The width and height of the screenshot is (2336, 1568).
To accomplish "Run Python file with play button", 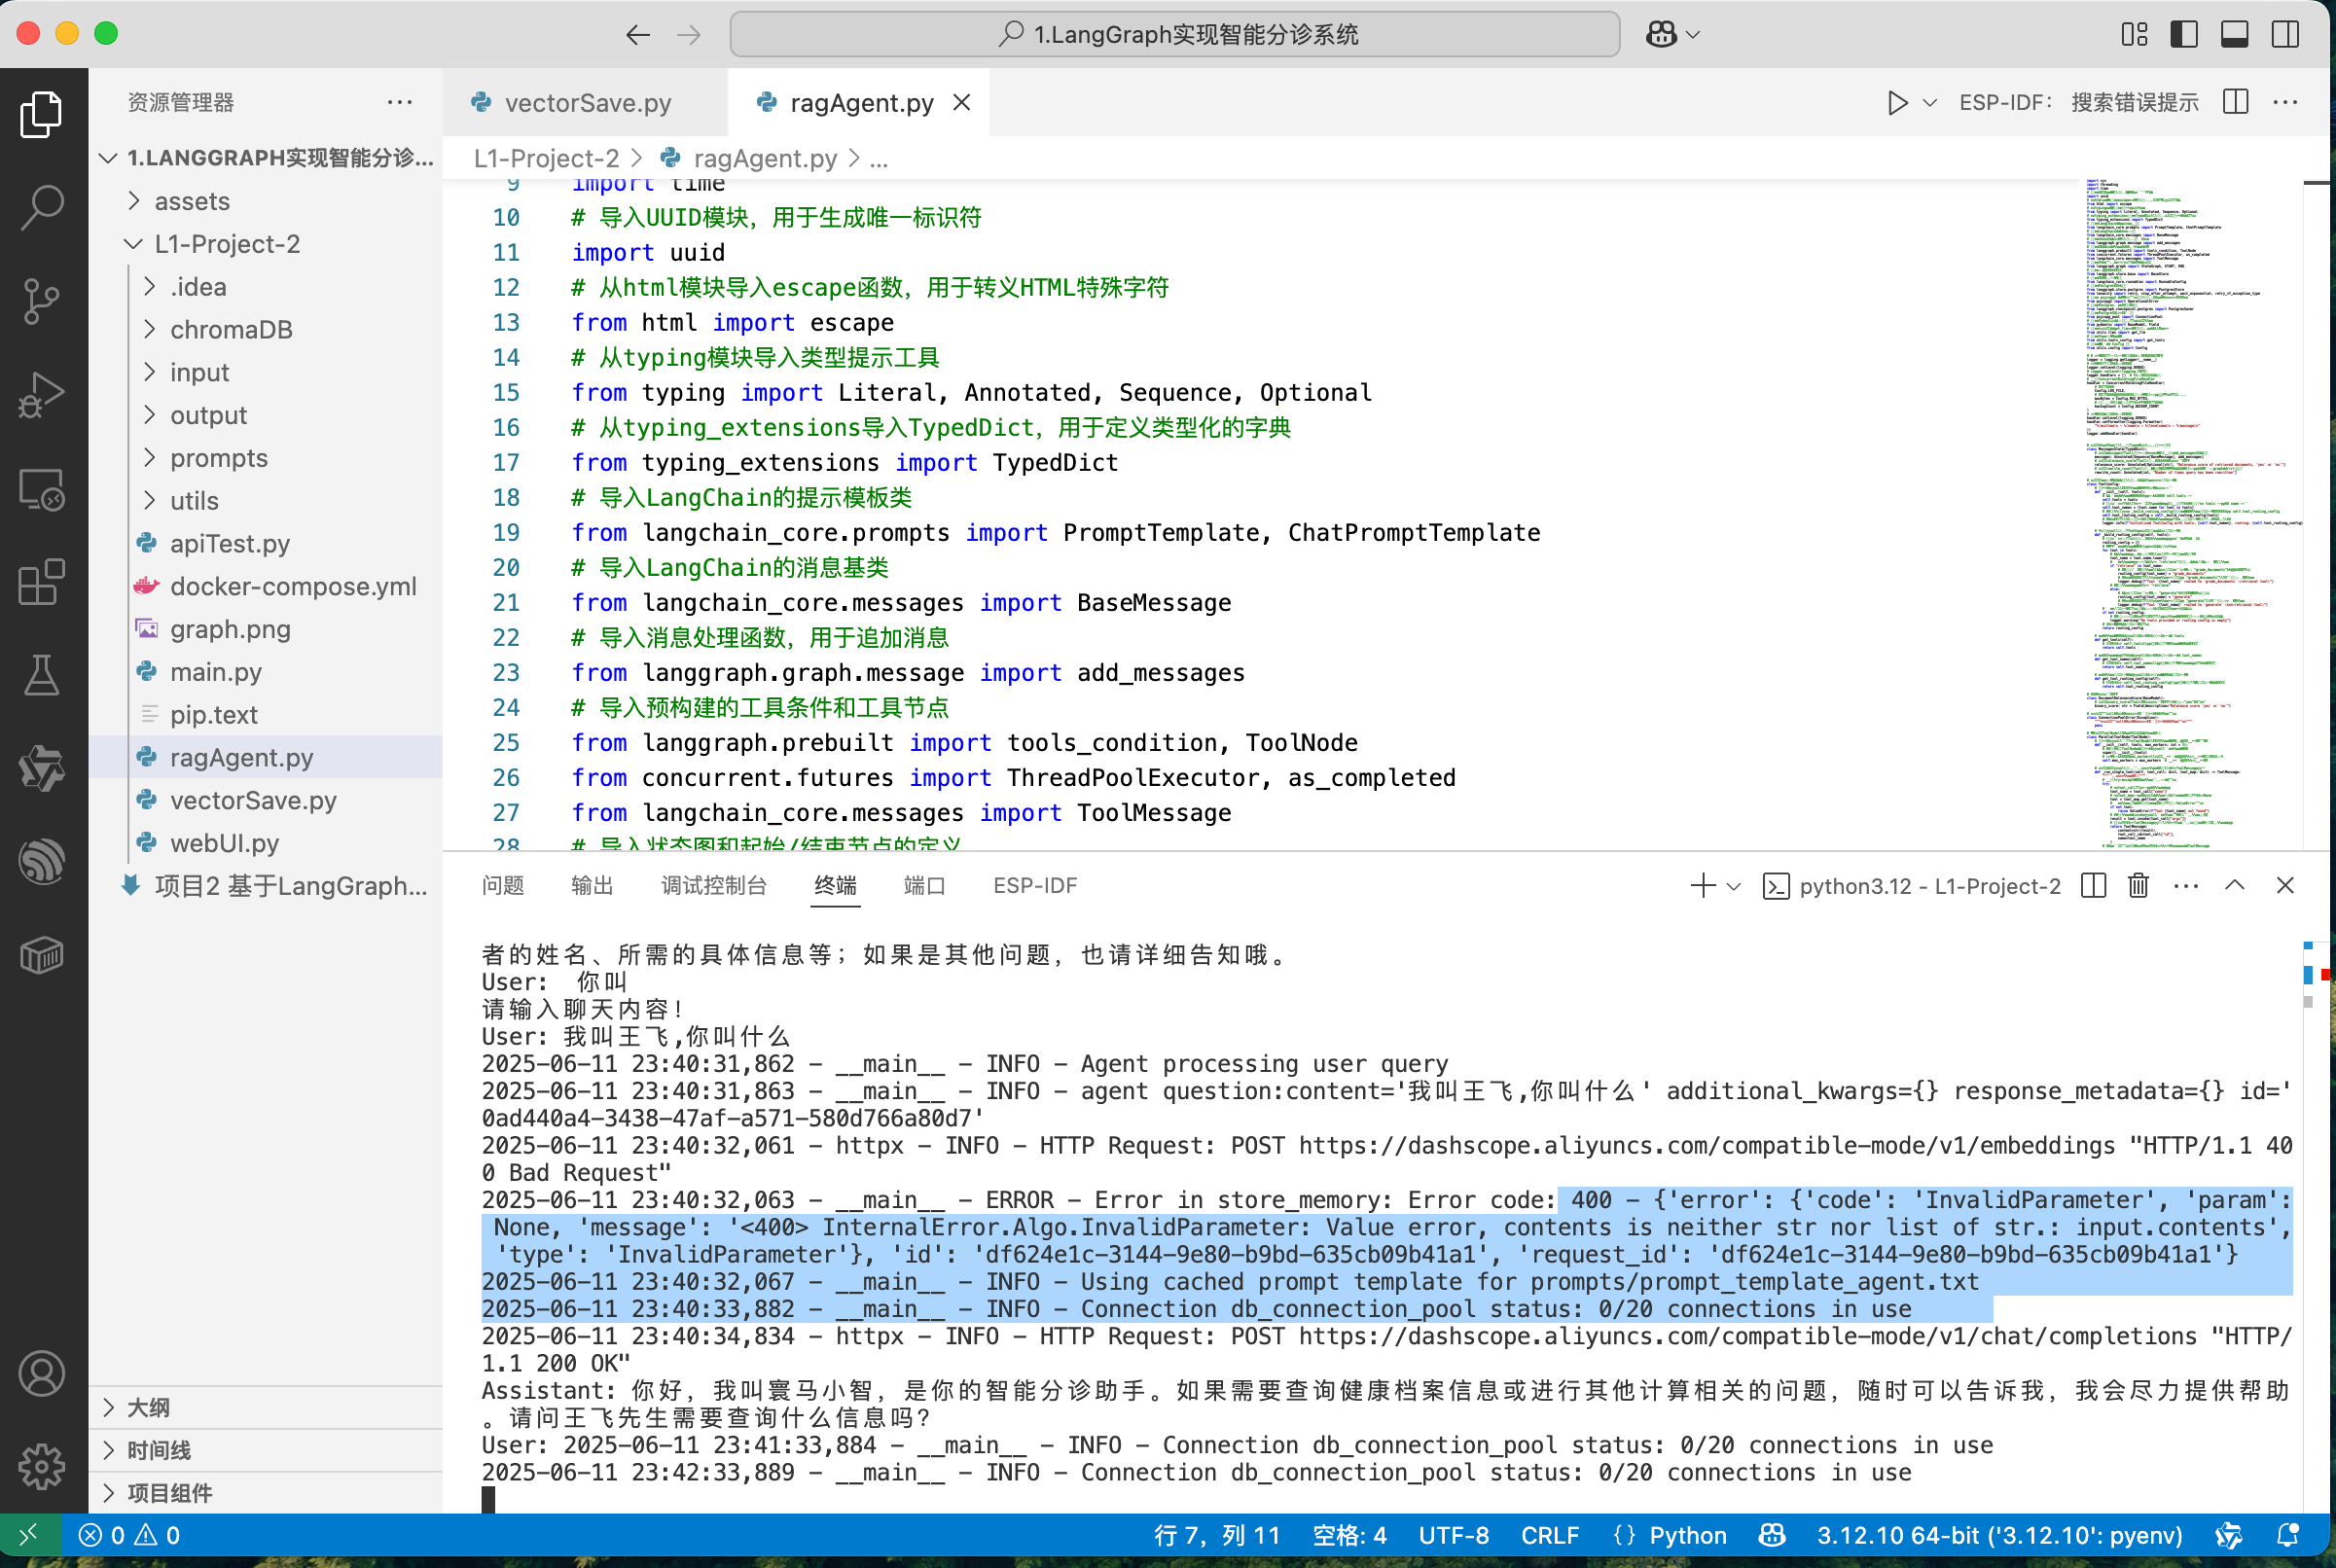I will (x=1896, y=103).
